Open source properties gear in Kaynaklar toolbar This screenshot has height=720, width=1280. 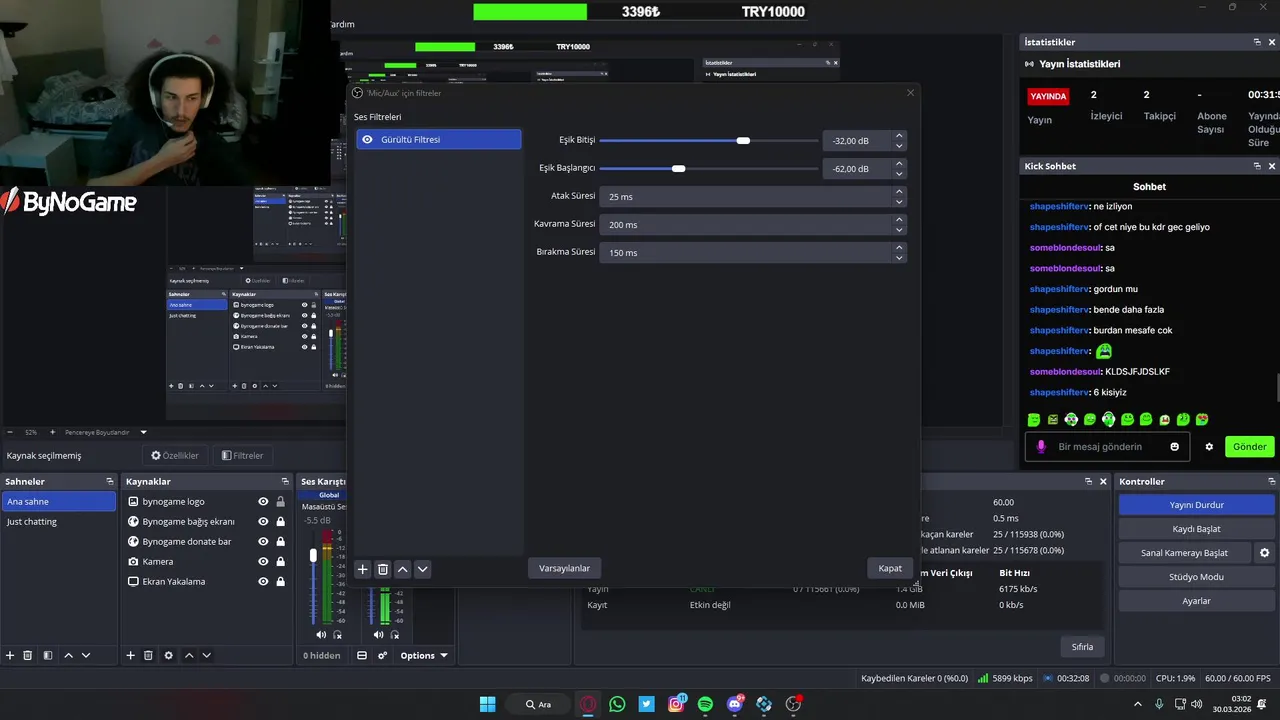(168, 656)
